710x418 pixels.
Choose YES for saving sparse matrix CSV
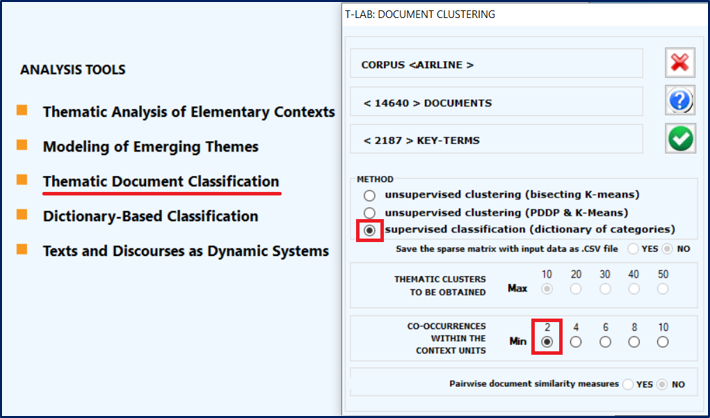(x=633, y=249)
